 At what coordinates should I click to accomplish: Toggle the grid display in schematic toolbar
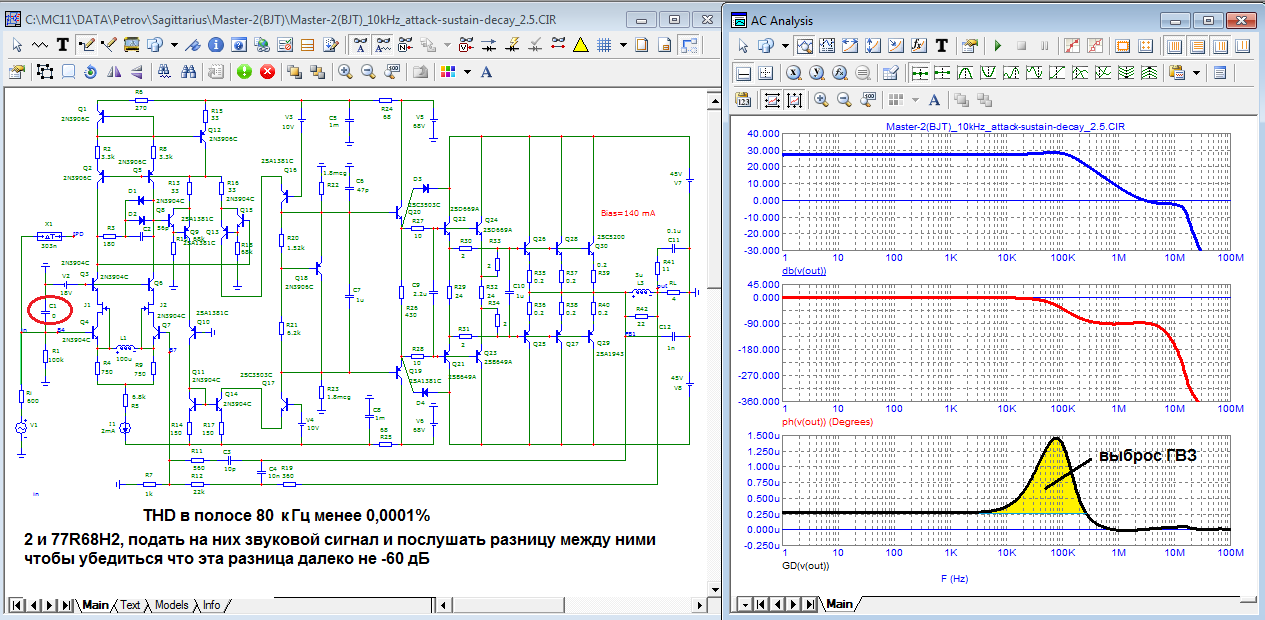[603, 44]
